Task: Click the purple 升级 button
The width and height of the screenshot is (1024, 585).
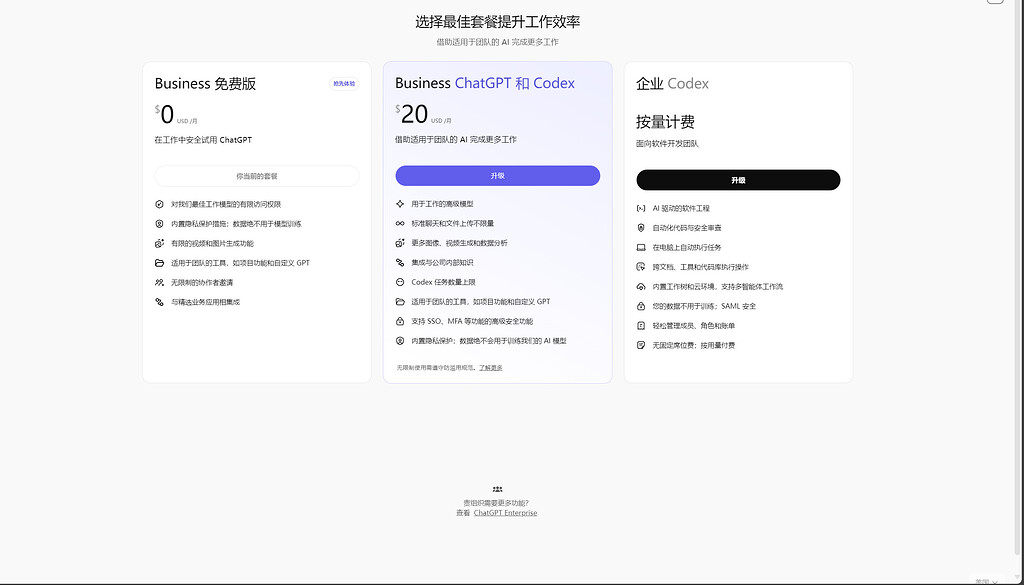Action: (498, 176)
